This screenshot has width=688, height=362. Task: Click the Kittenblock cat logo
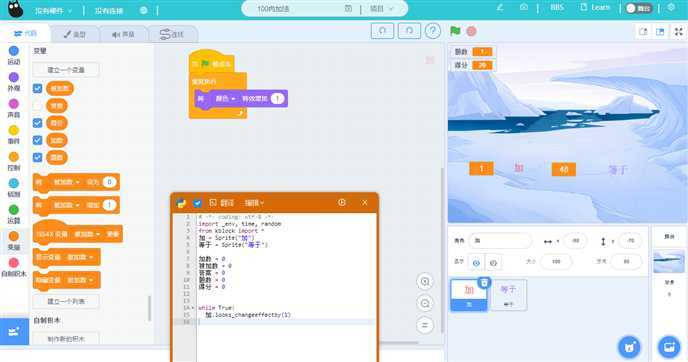[15, 9]
